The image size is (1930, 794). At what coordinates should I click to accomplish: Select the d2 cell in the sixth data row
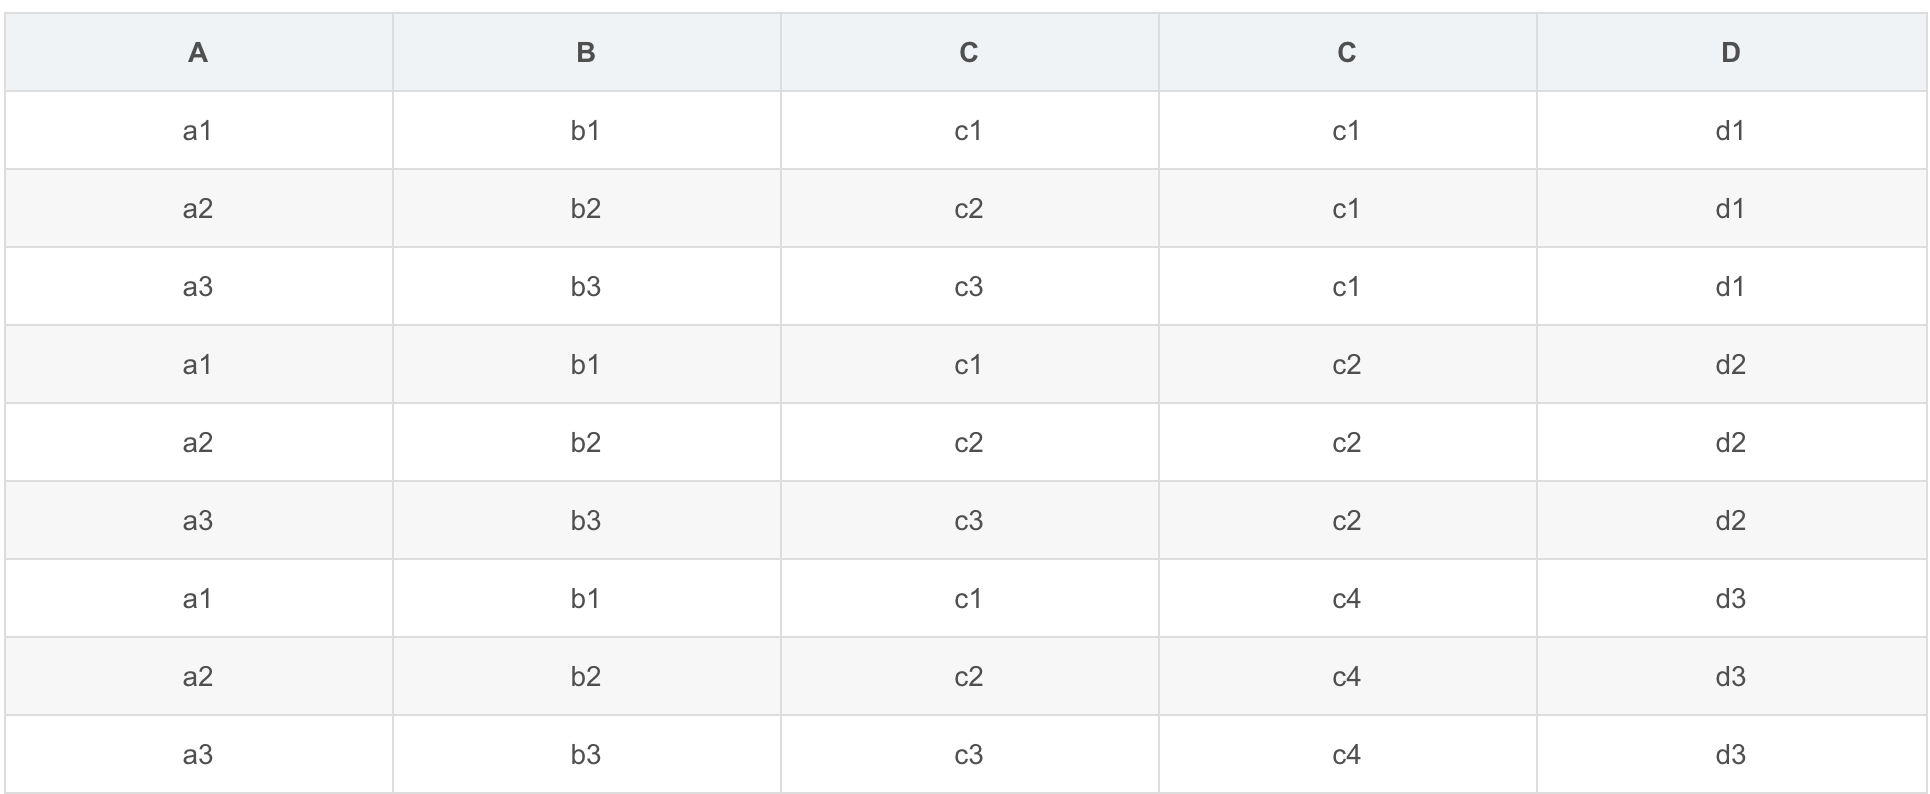[x=1730, y=521]
